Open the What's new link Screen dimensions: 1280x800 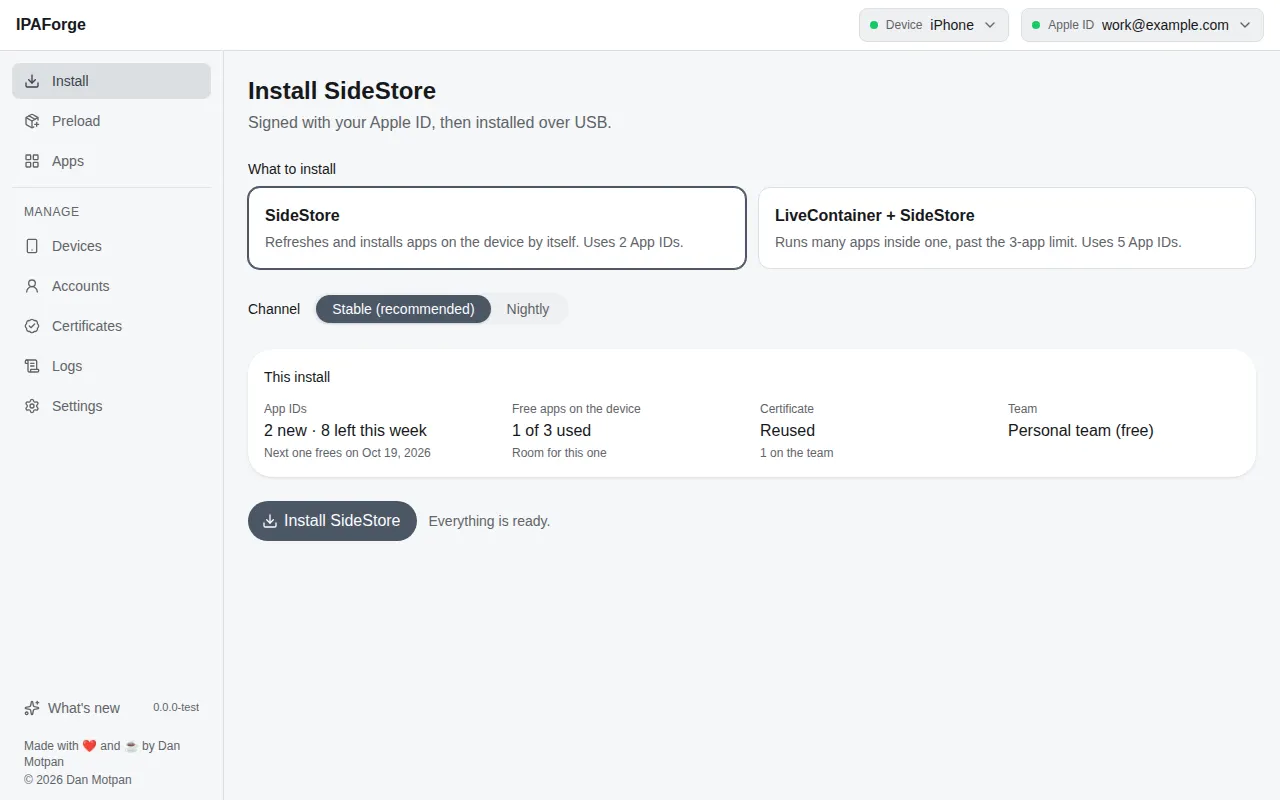coord(72,708)
